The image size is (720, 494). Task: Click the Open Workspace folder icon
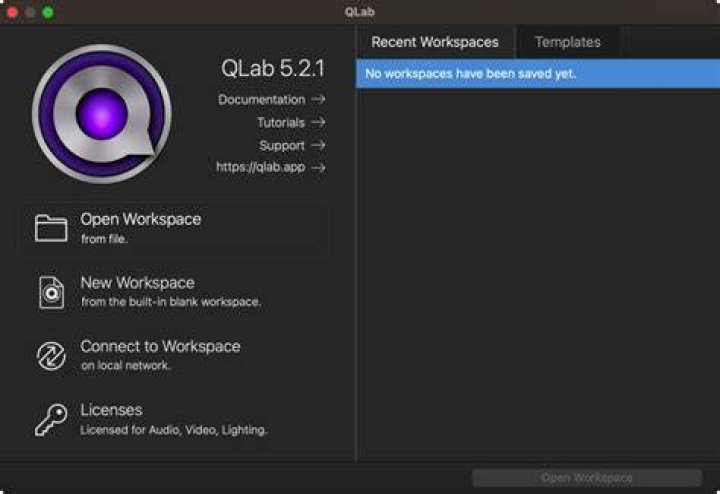click(x=51, y=228)
